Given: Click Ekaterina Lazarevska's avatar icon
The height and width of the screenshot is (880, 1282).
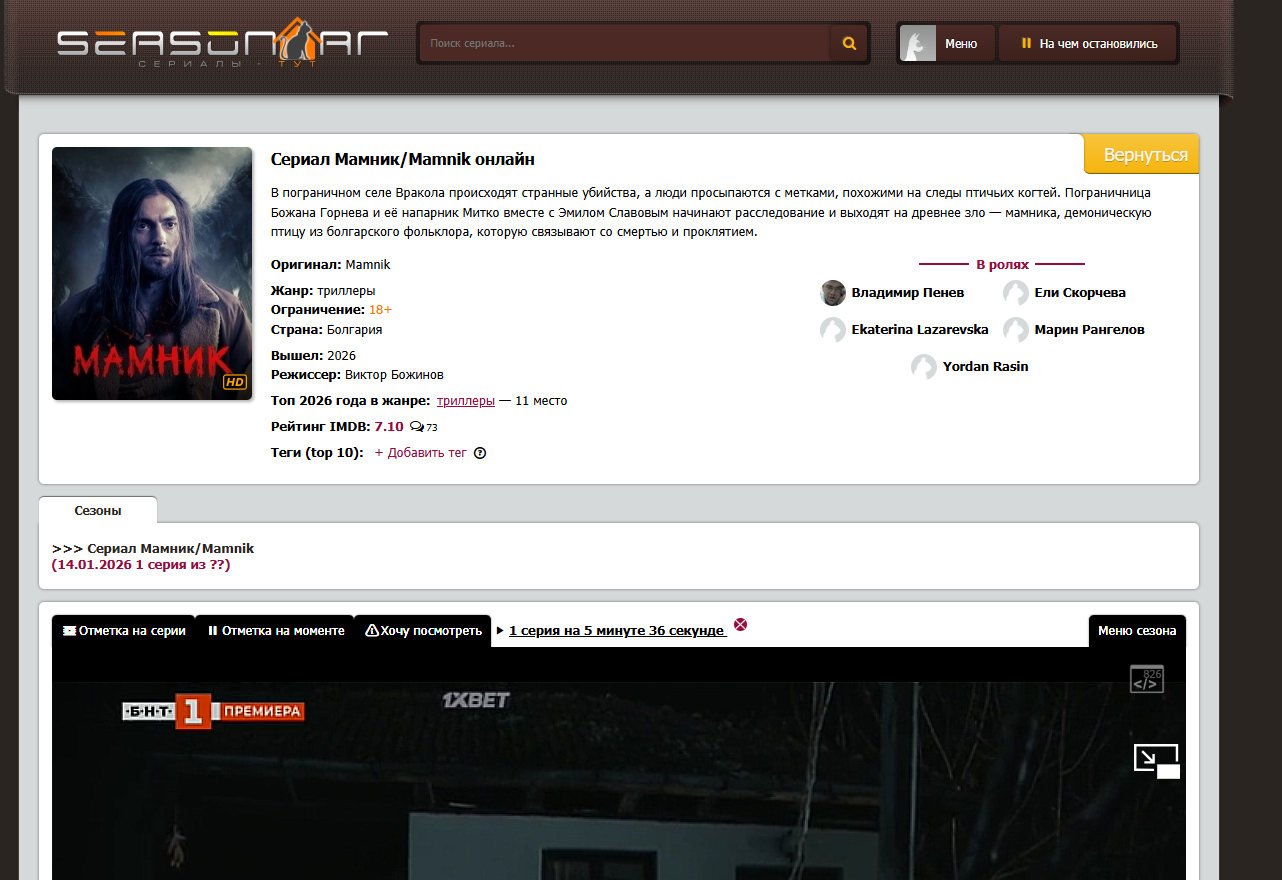Looking at the screenshot, I should pyautogui.click(x=833, y=330).
